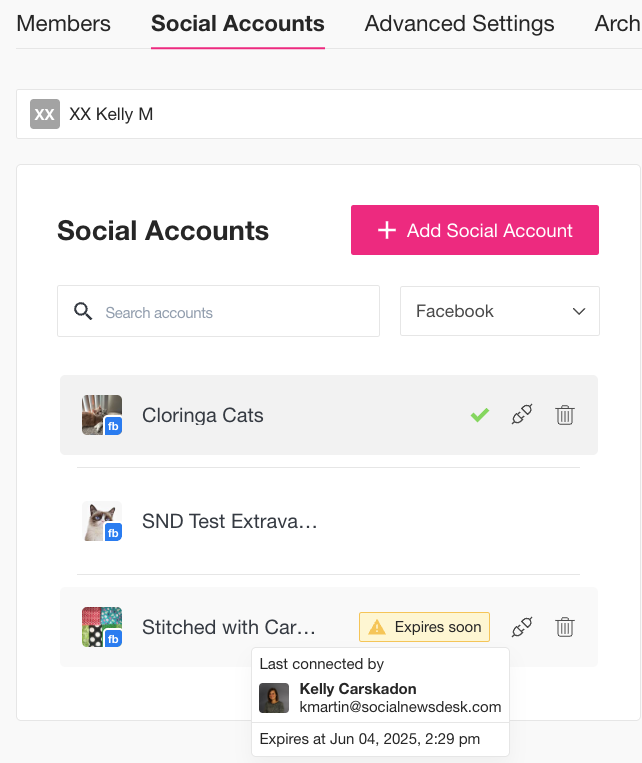Delete Stitched with Car… using trash icon
The image size is (642, 763).
point(565,627)
